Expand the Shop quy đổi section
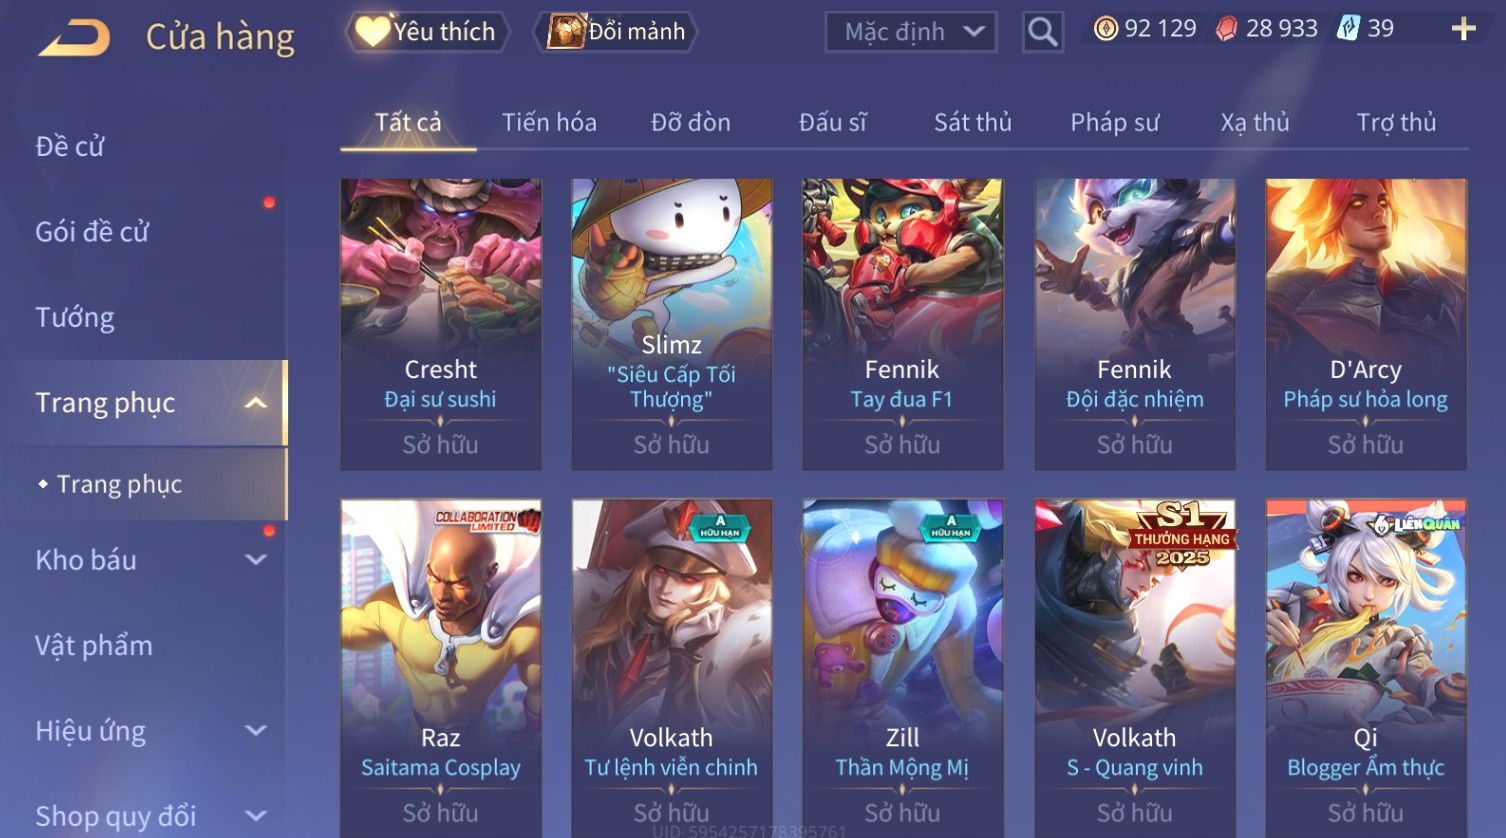 [256, 816]
